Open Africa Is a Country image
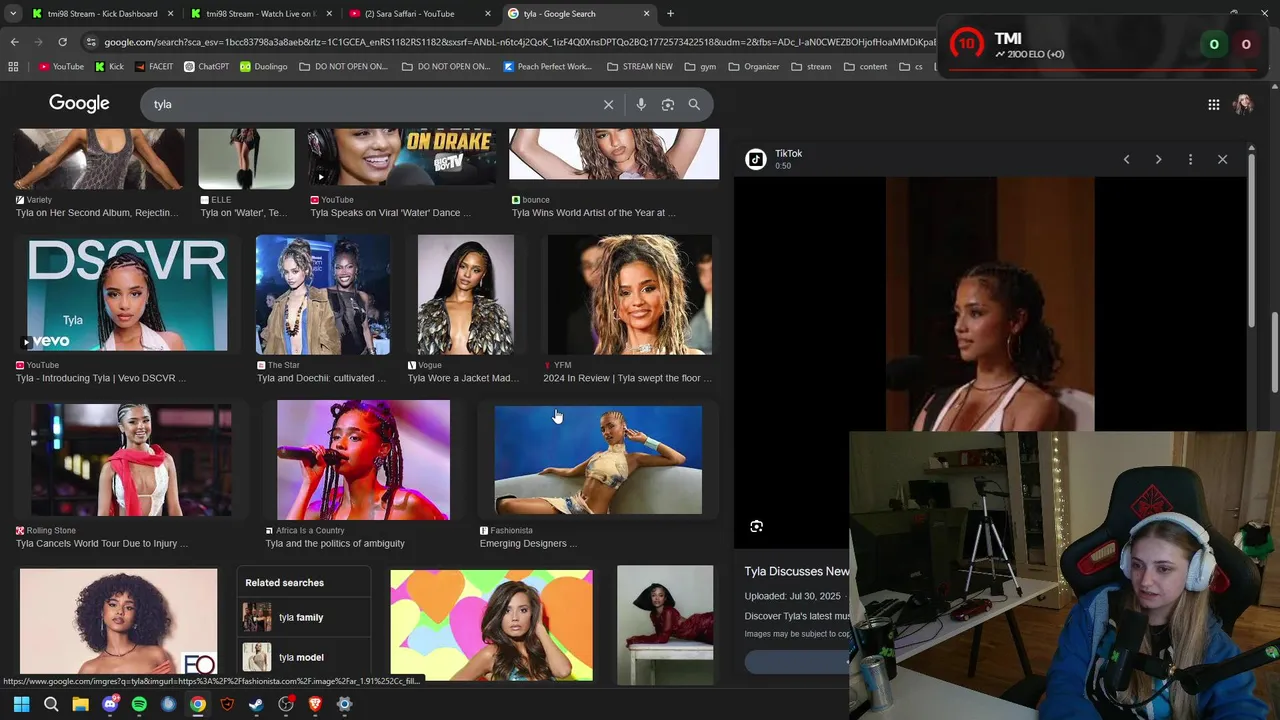Screen dimensions: 1280x720 (363, 460)
